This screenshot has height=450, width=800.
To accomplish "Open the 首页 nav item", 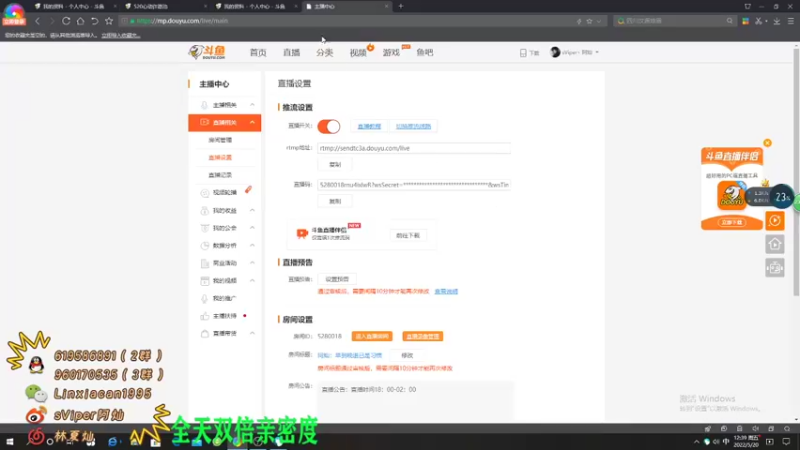I will 258,53.
